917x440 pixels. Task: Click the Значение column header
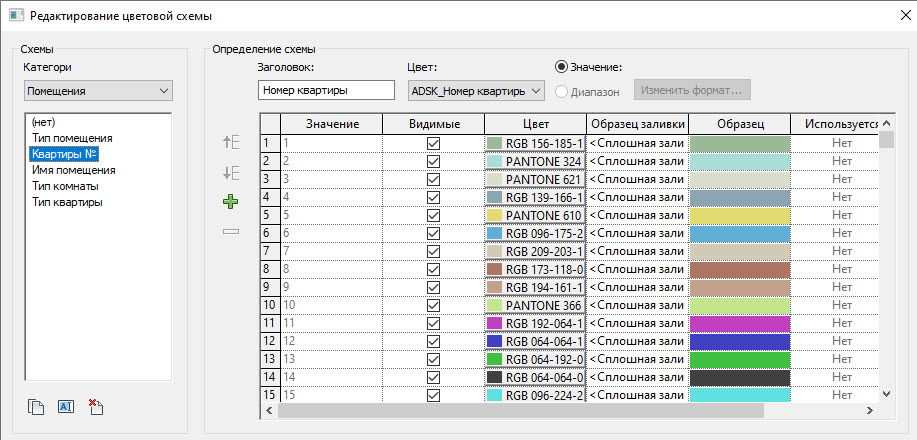pyautogui.click(x=332, y=123)
